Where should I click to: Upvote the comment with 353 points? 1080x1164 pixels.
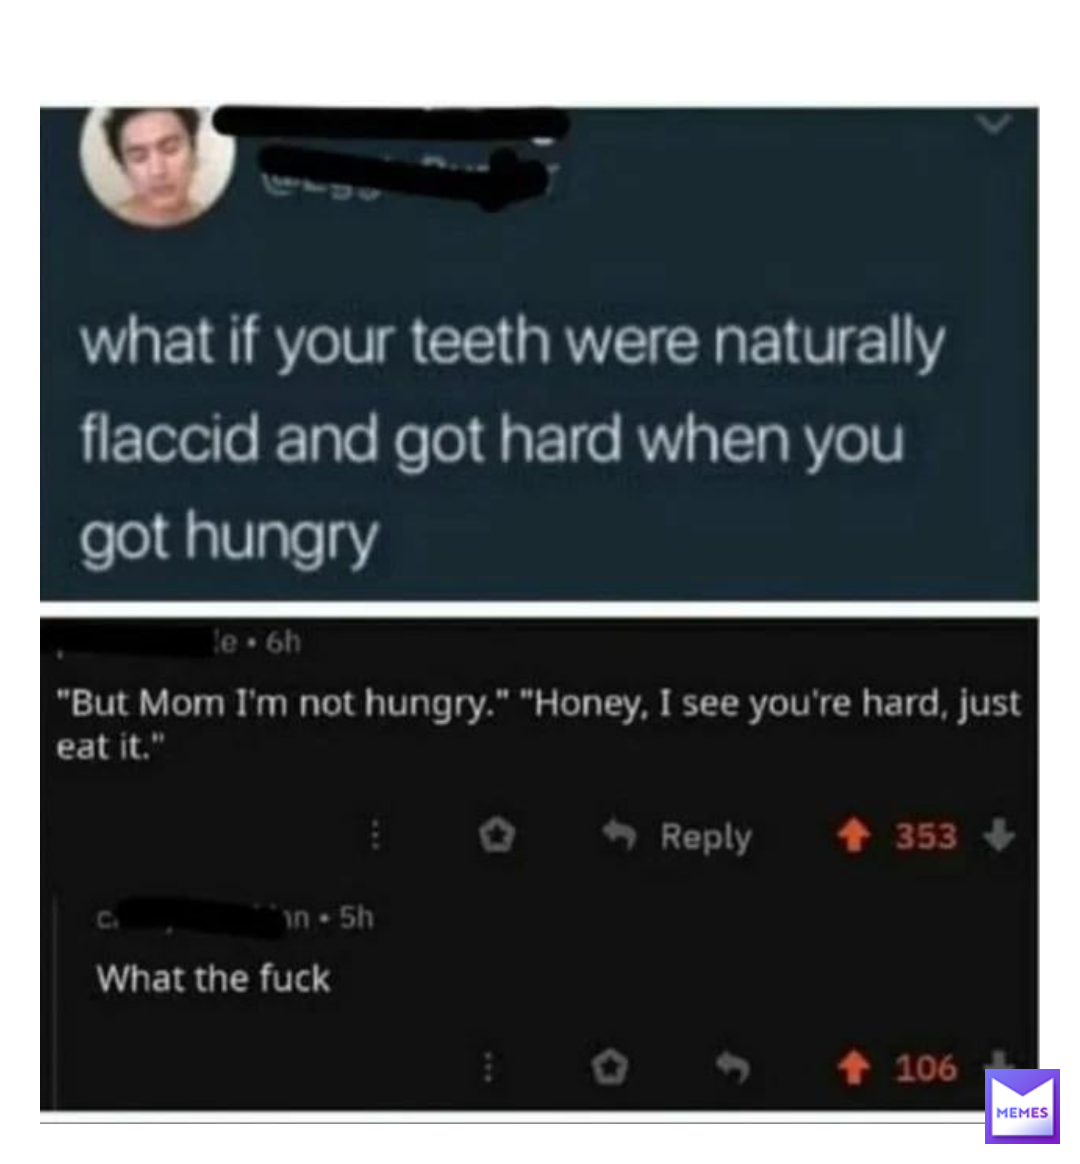tap(854, 837)
